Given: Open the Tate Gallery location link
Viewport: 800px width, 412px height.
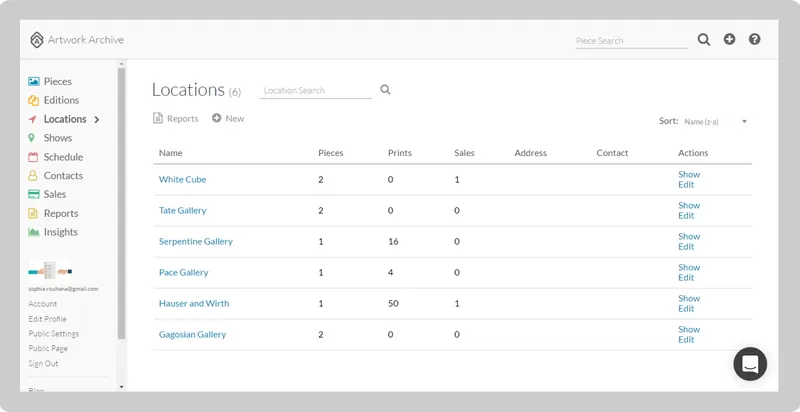Looking at the screenshot, I should [183, 211].
